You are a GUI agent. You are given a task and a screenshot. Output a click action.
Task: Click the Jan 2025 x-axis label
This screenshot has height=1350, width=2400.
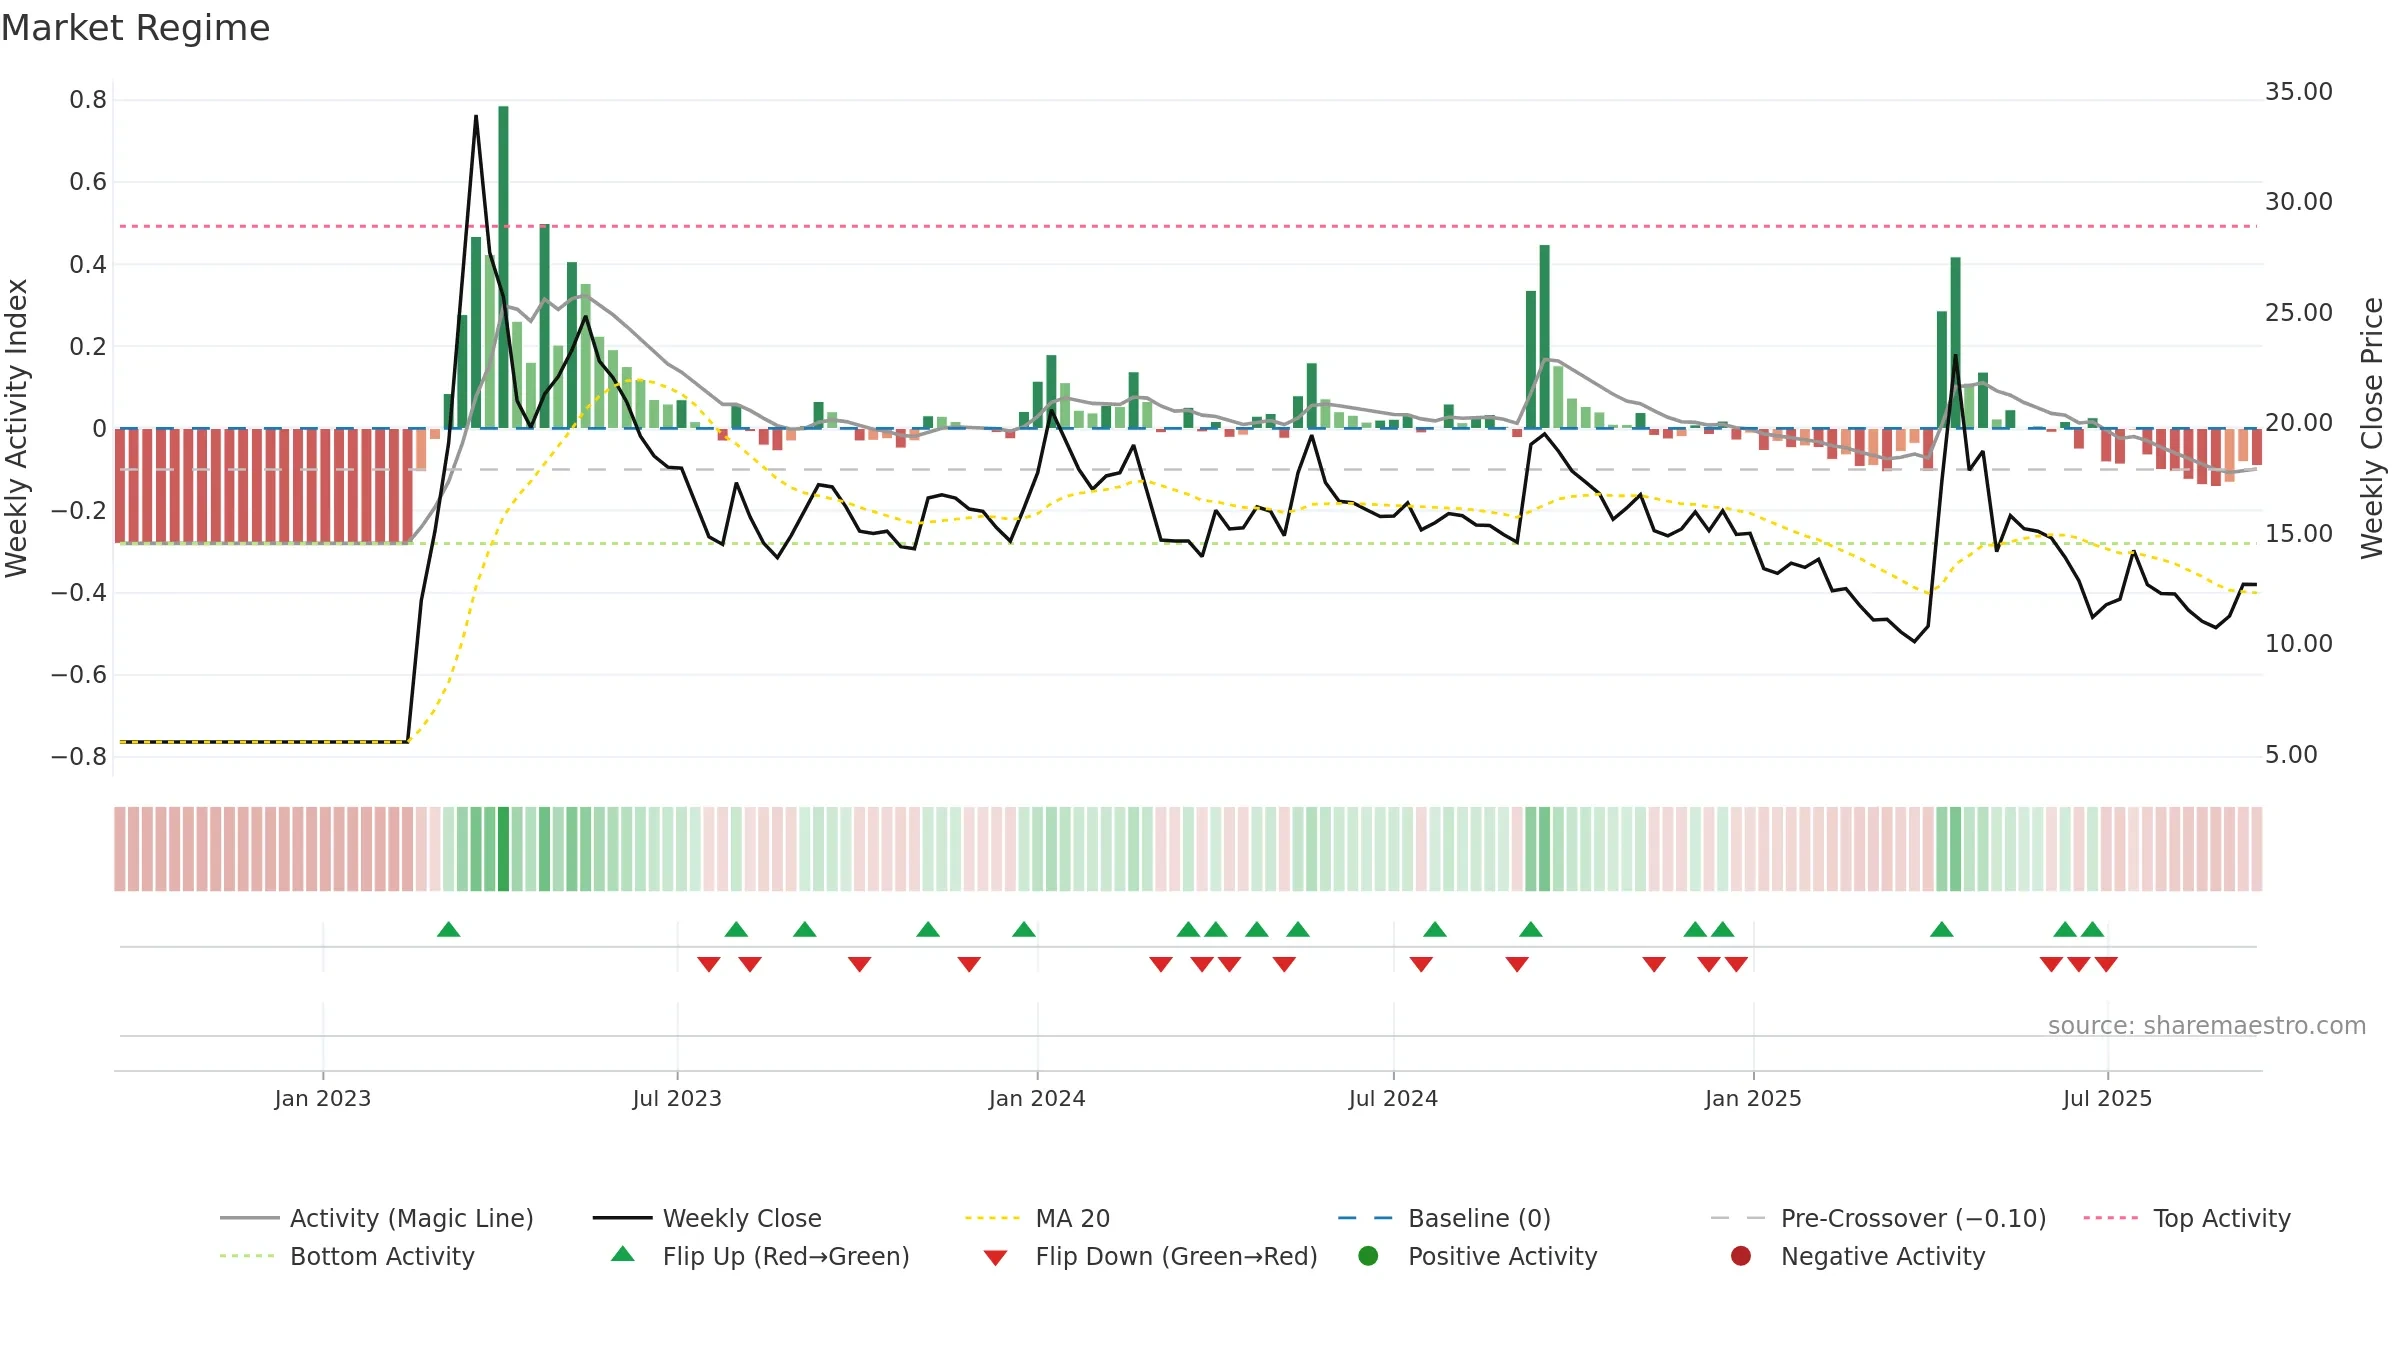1753,1098
